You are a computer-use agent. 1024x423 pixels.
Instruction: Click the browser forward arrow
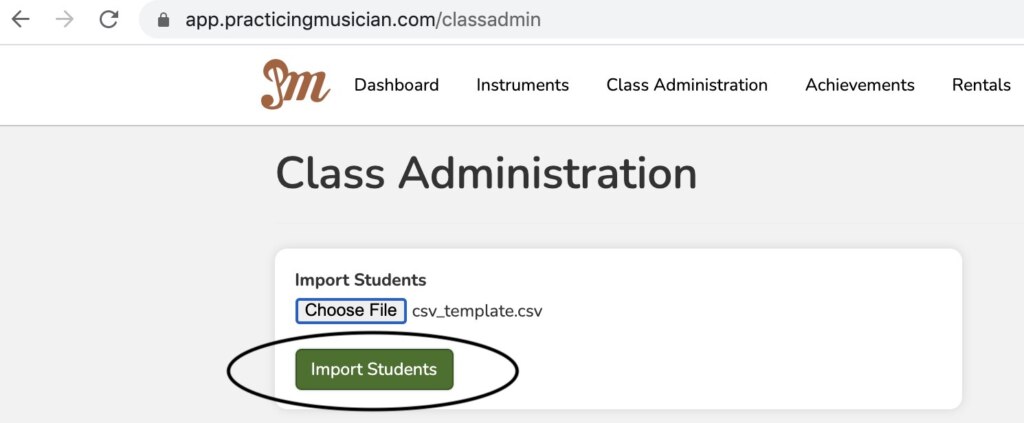[65, 19]
